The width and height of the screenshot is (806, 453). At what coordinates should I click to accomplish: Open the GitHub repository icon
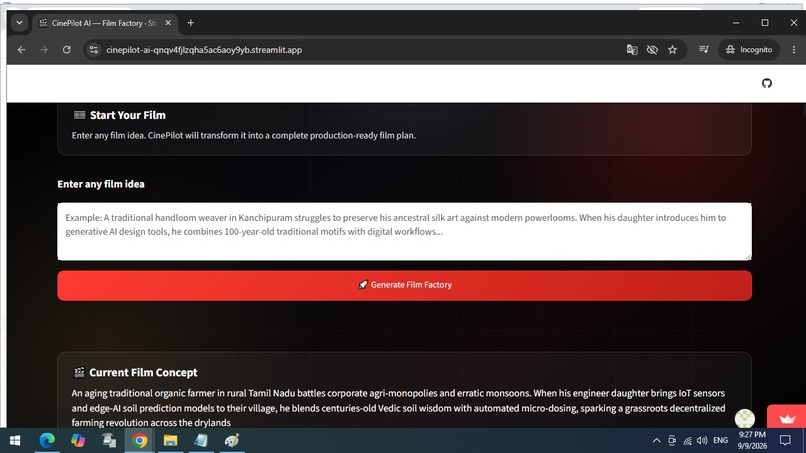pyautogui.click(x=766, y=83)
